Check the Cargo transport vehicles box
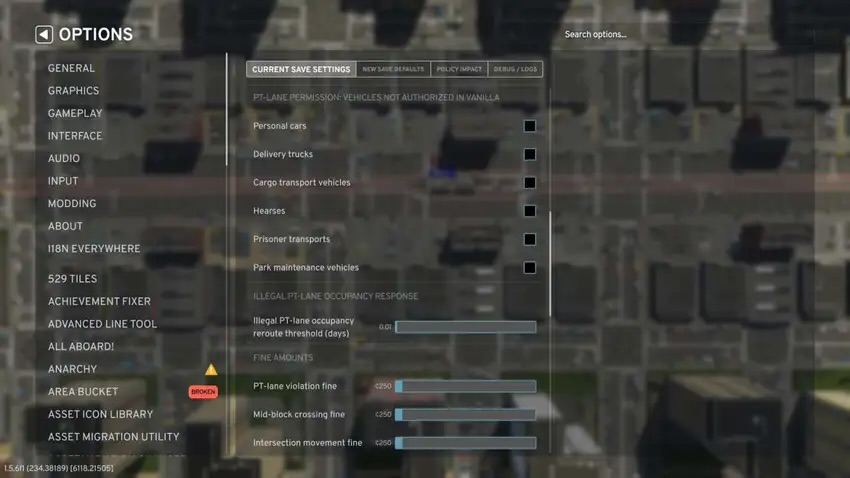 [529, 183]
